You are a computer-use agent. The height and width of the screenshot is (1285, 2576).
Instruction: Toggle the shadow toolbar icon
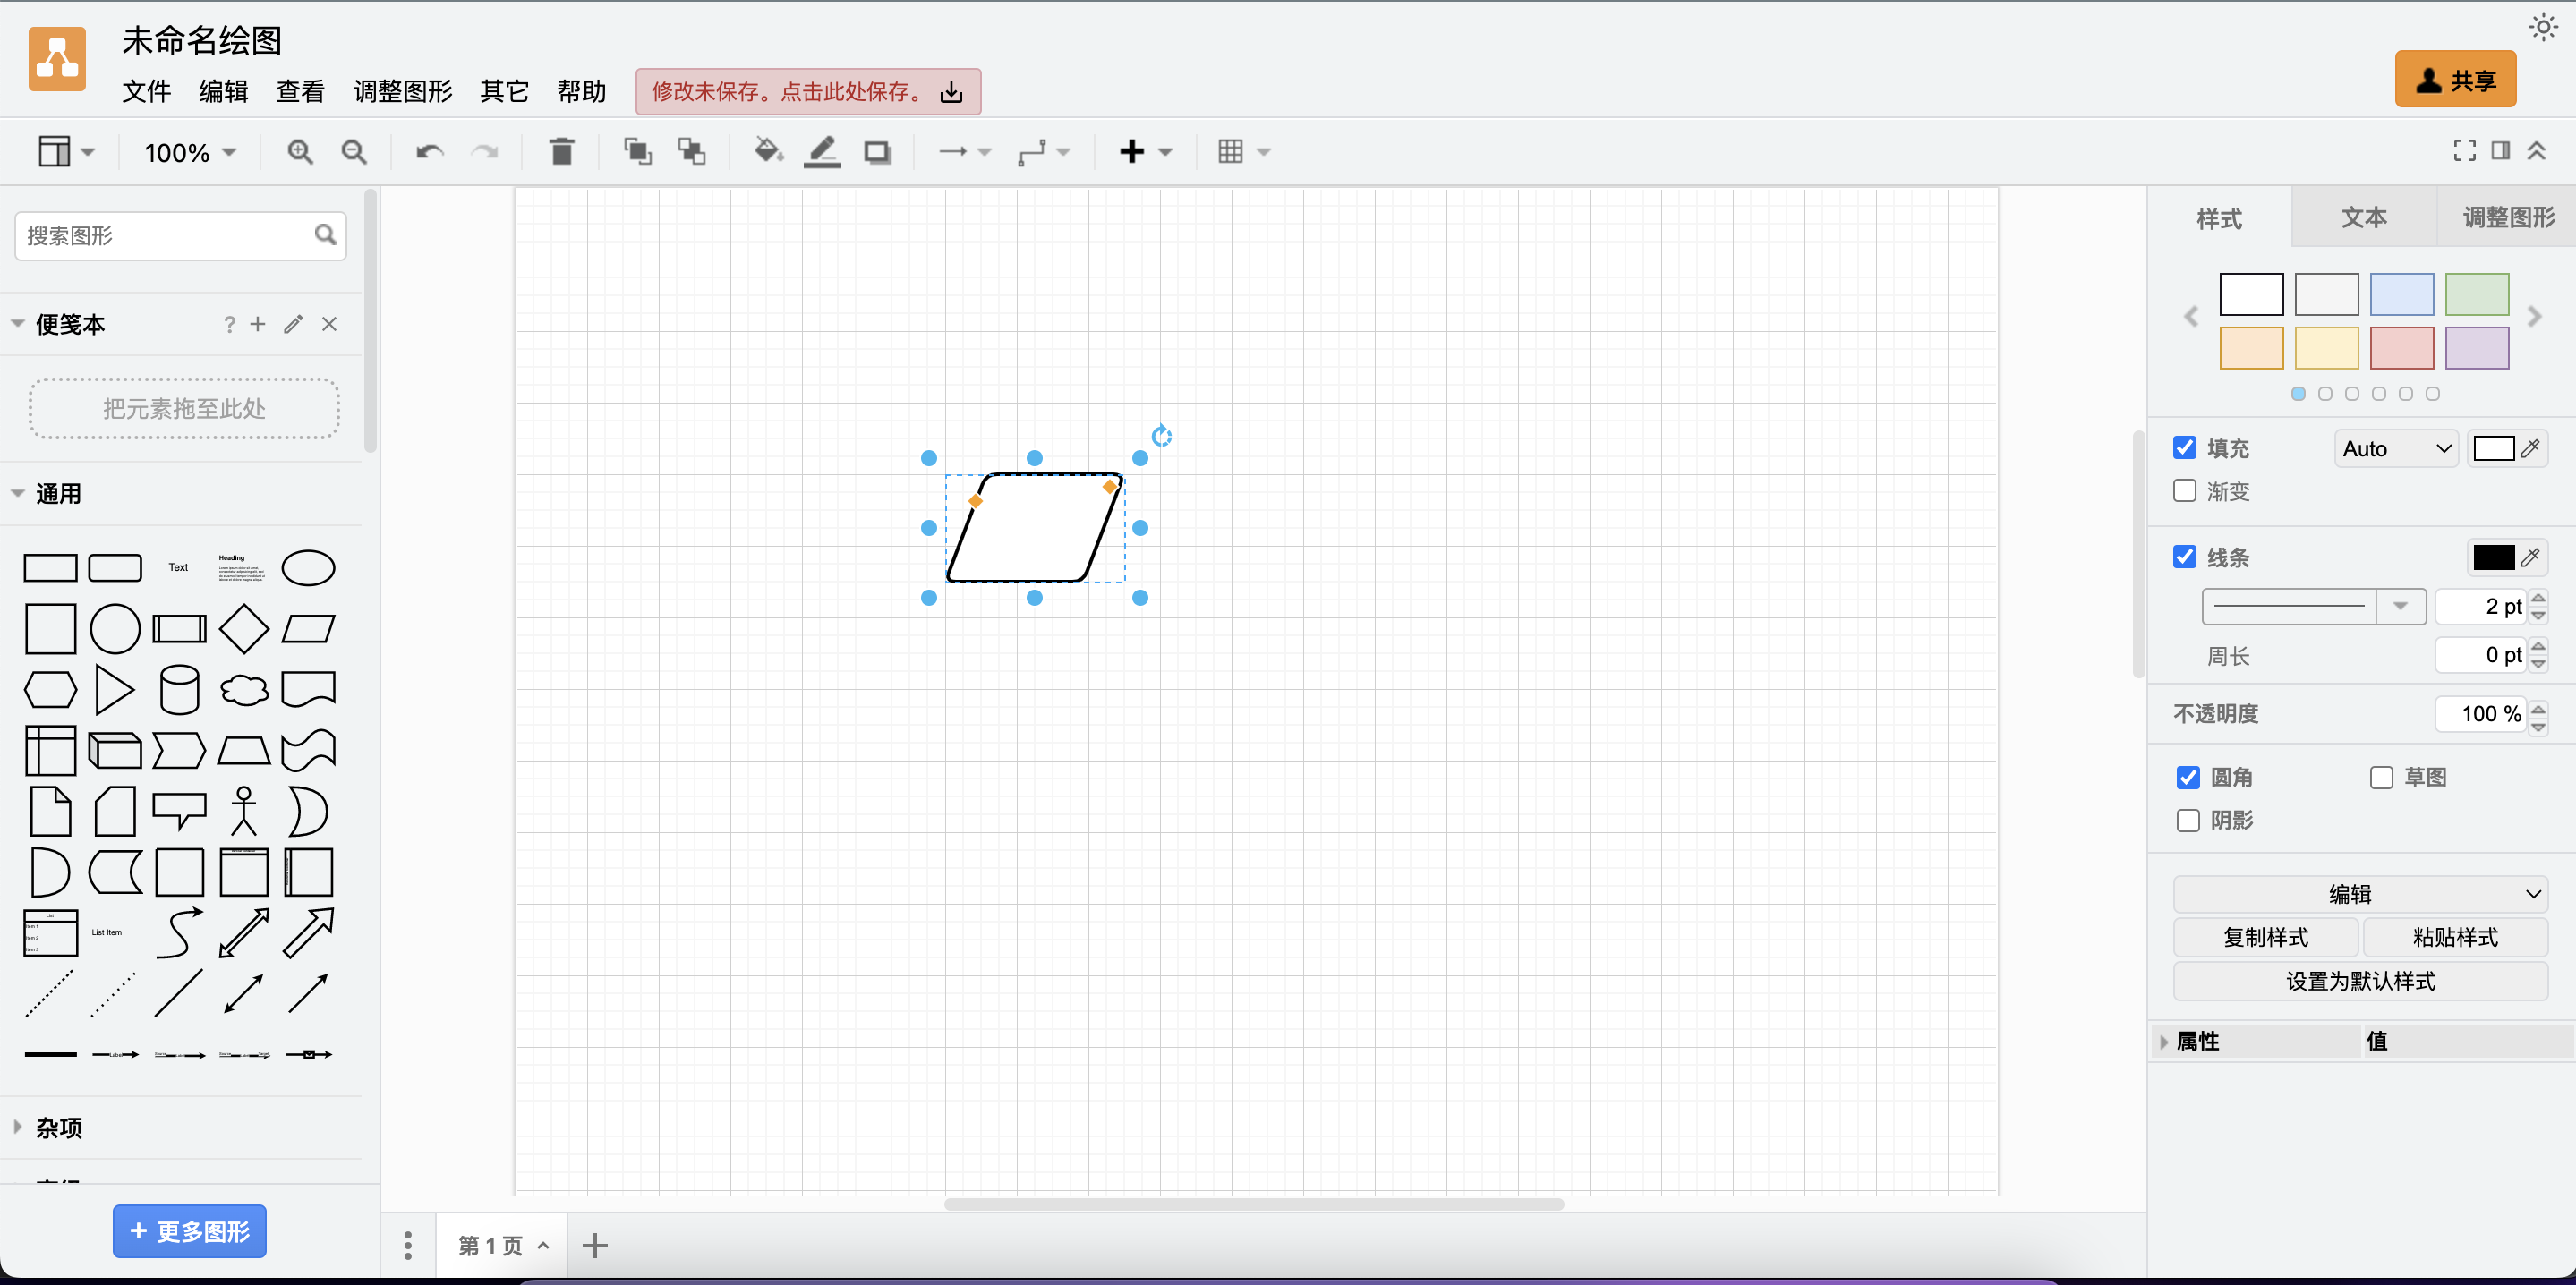point(878,152)
